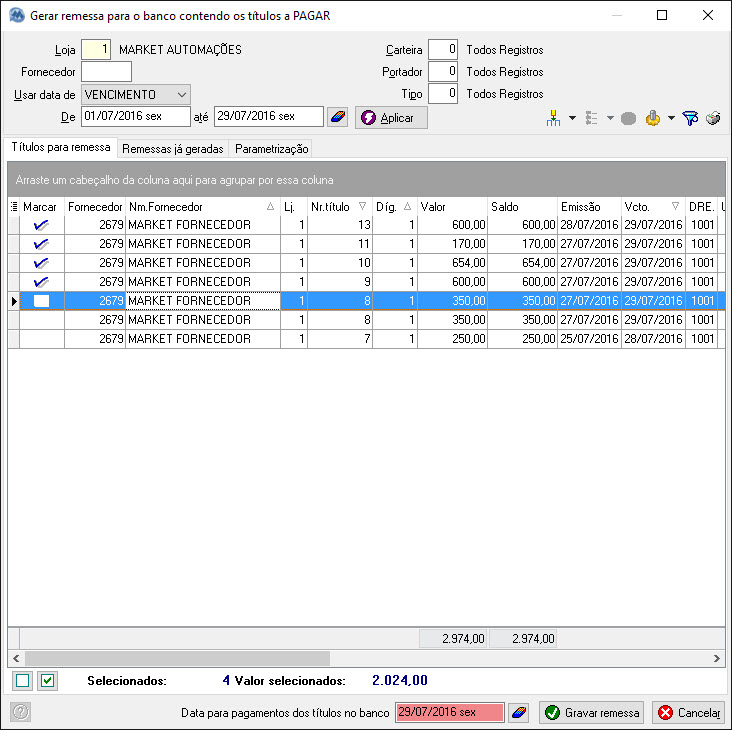Clear the bank payment date with the eraser icon
The image size is (732, 730).
tap(519, 712)
